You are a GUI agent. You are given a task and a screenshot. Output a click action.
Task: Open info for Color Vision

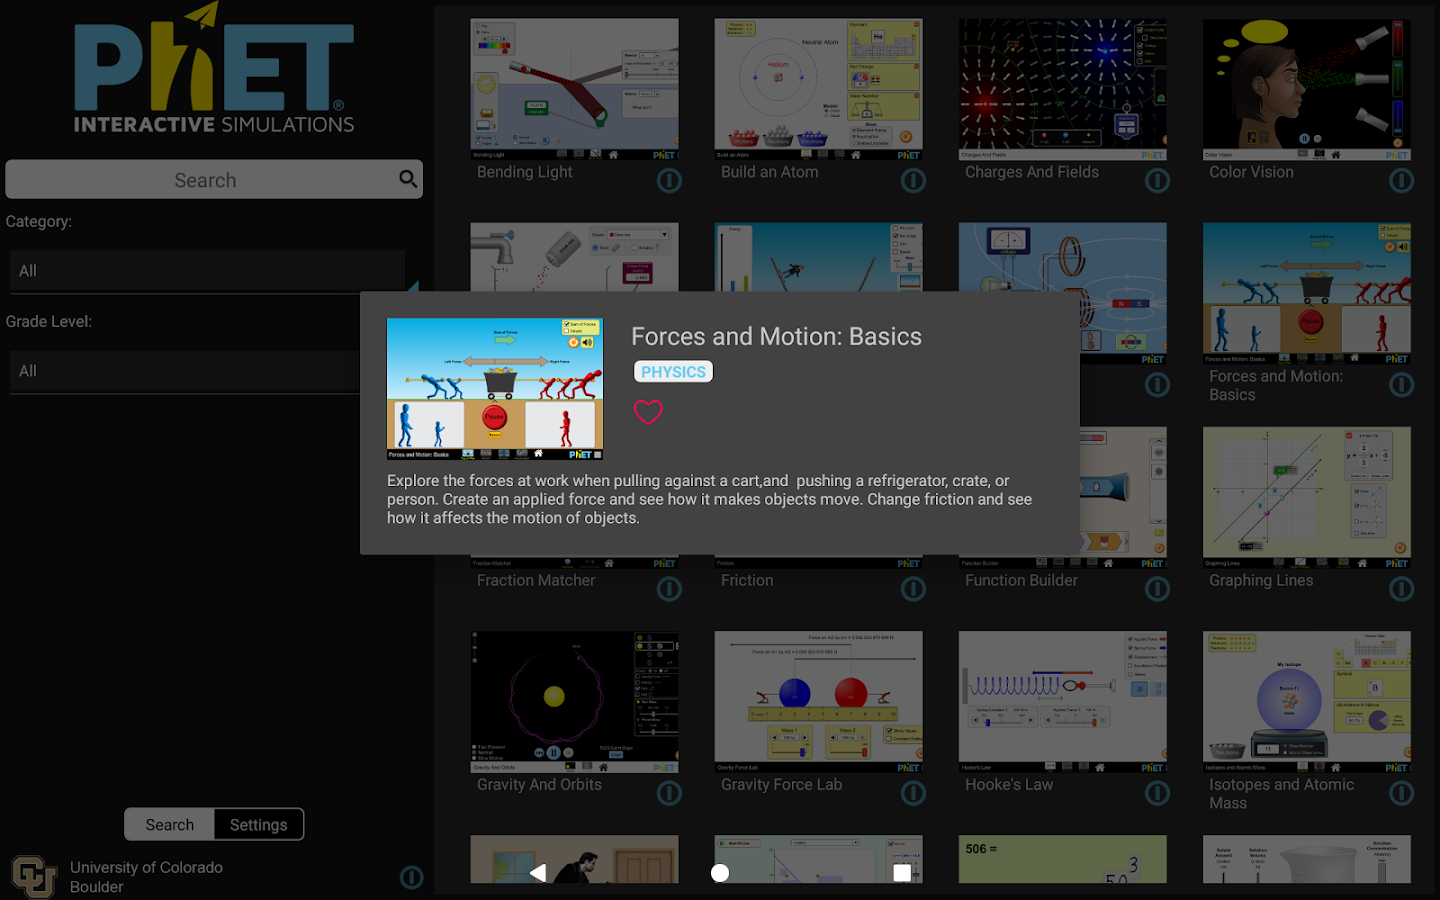click(x=1401, y=181)
